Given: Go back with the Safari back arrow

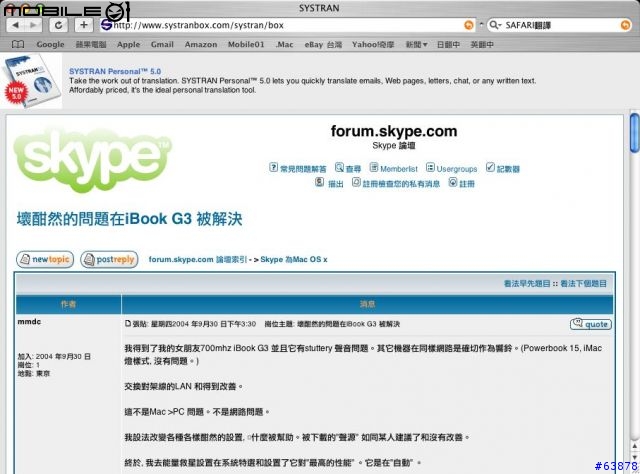Looking at the screenshot, I should tap(16, 25).
